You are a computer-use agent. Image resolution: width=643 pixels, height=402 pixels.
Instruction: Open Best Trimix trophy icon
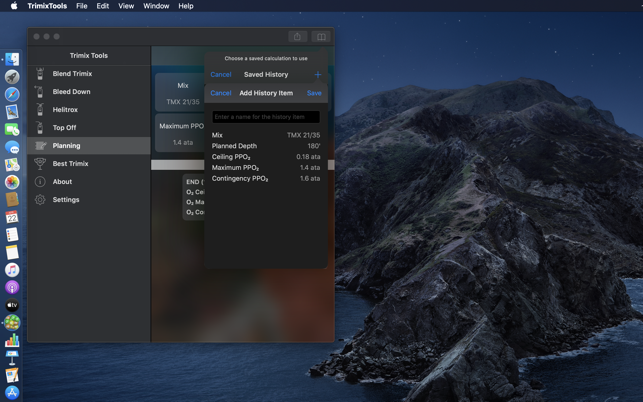coord(40,164)
